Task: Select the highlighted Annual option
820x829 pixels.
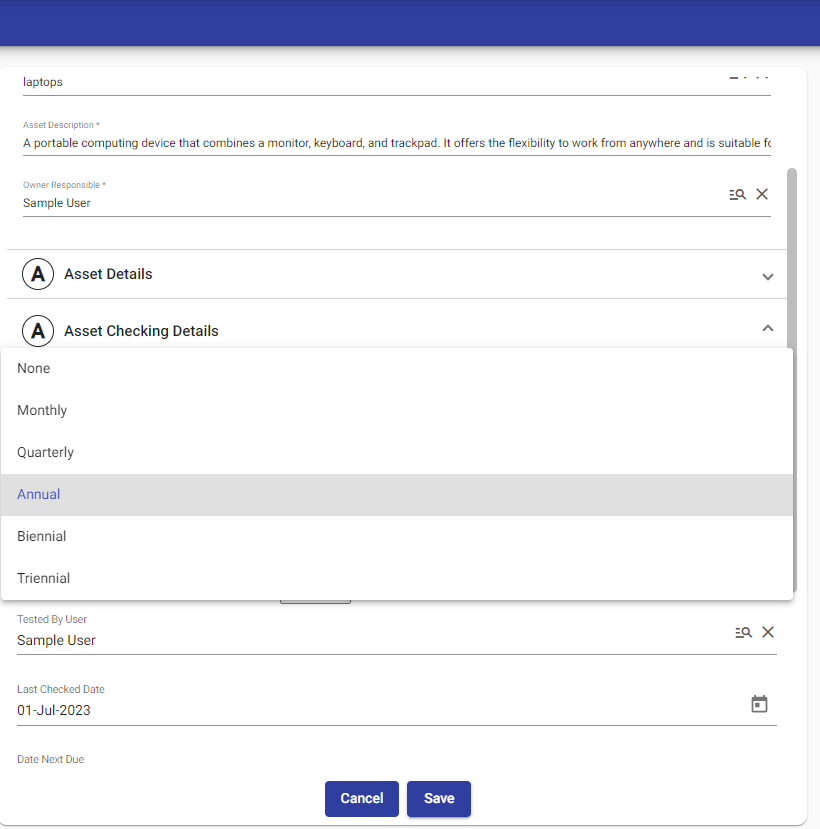Action: [39, 495]
